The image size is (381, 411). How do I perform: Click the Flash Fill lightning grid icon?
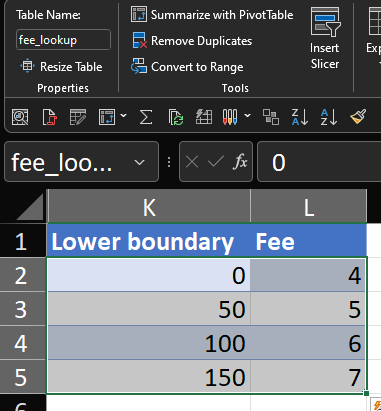pyautogui.click(x=204, y=117)
